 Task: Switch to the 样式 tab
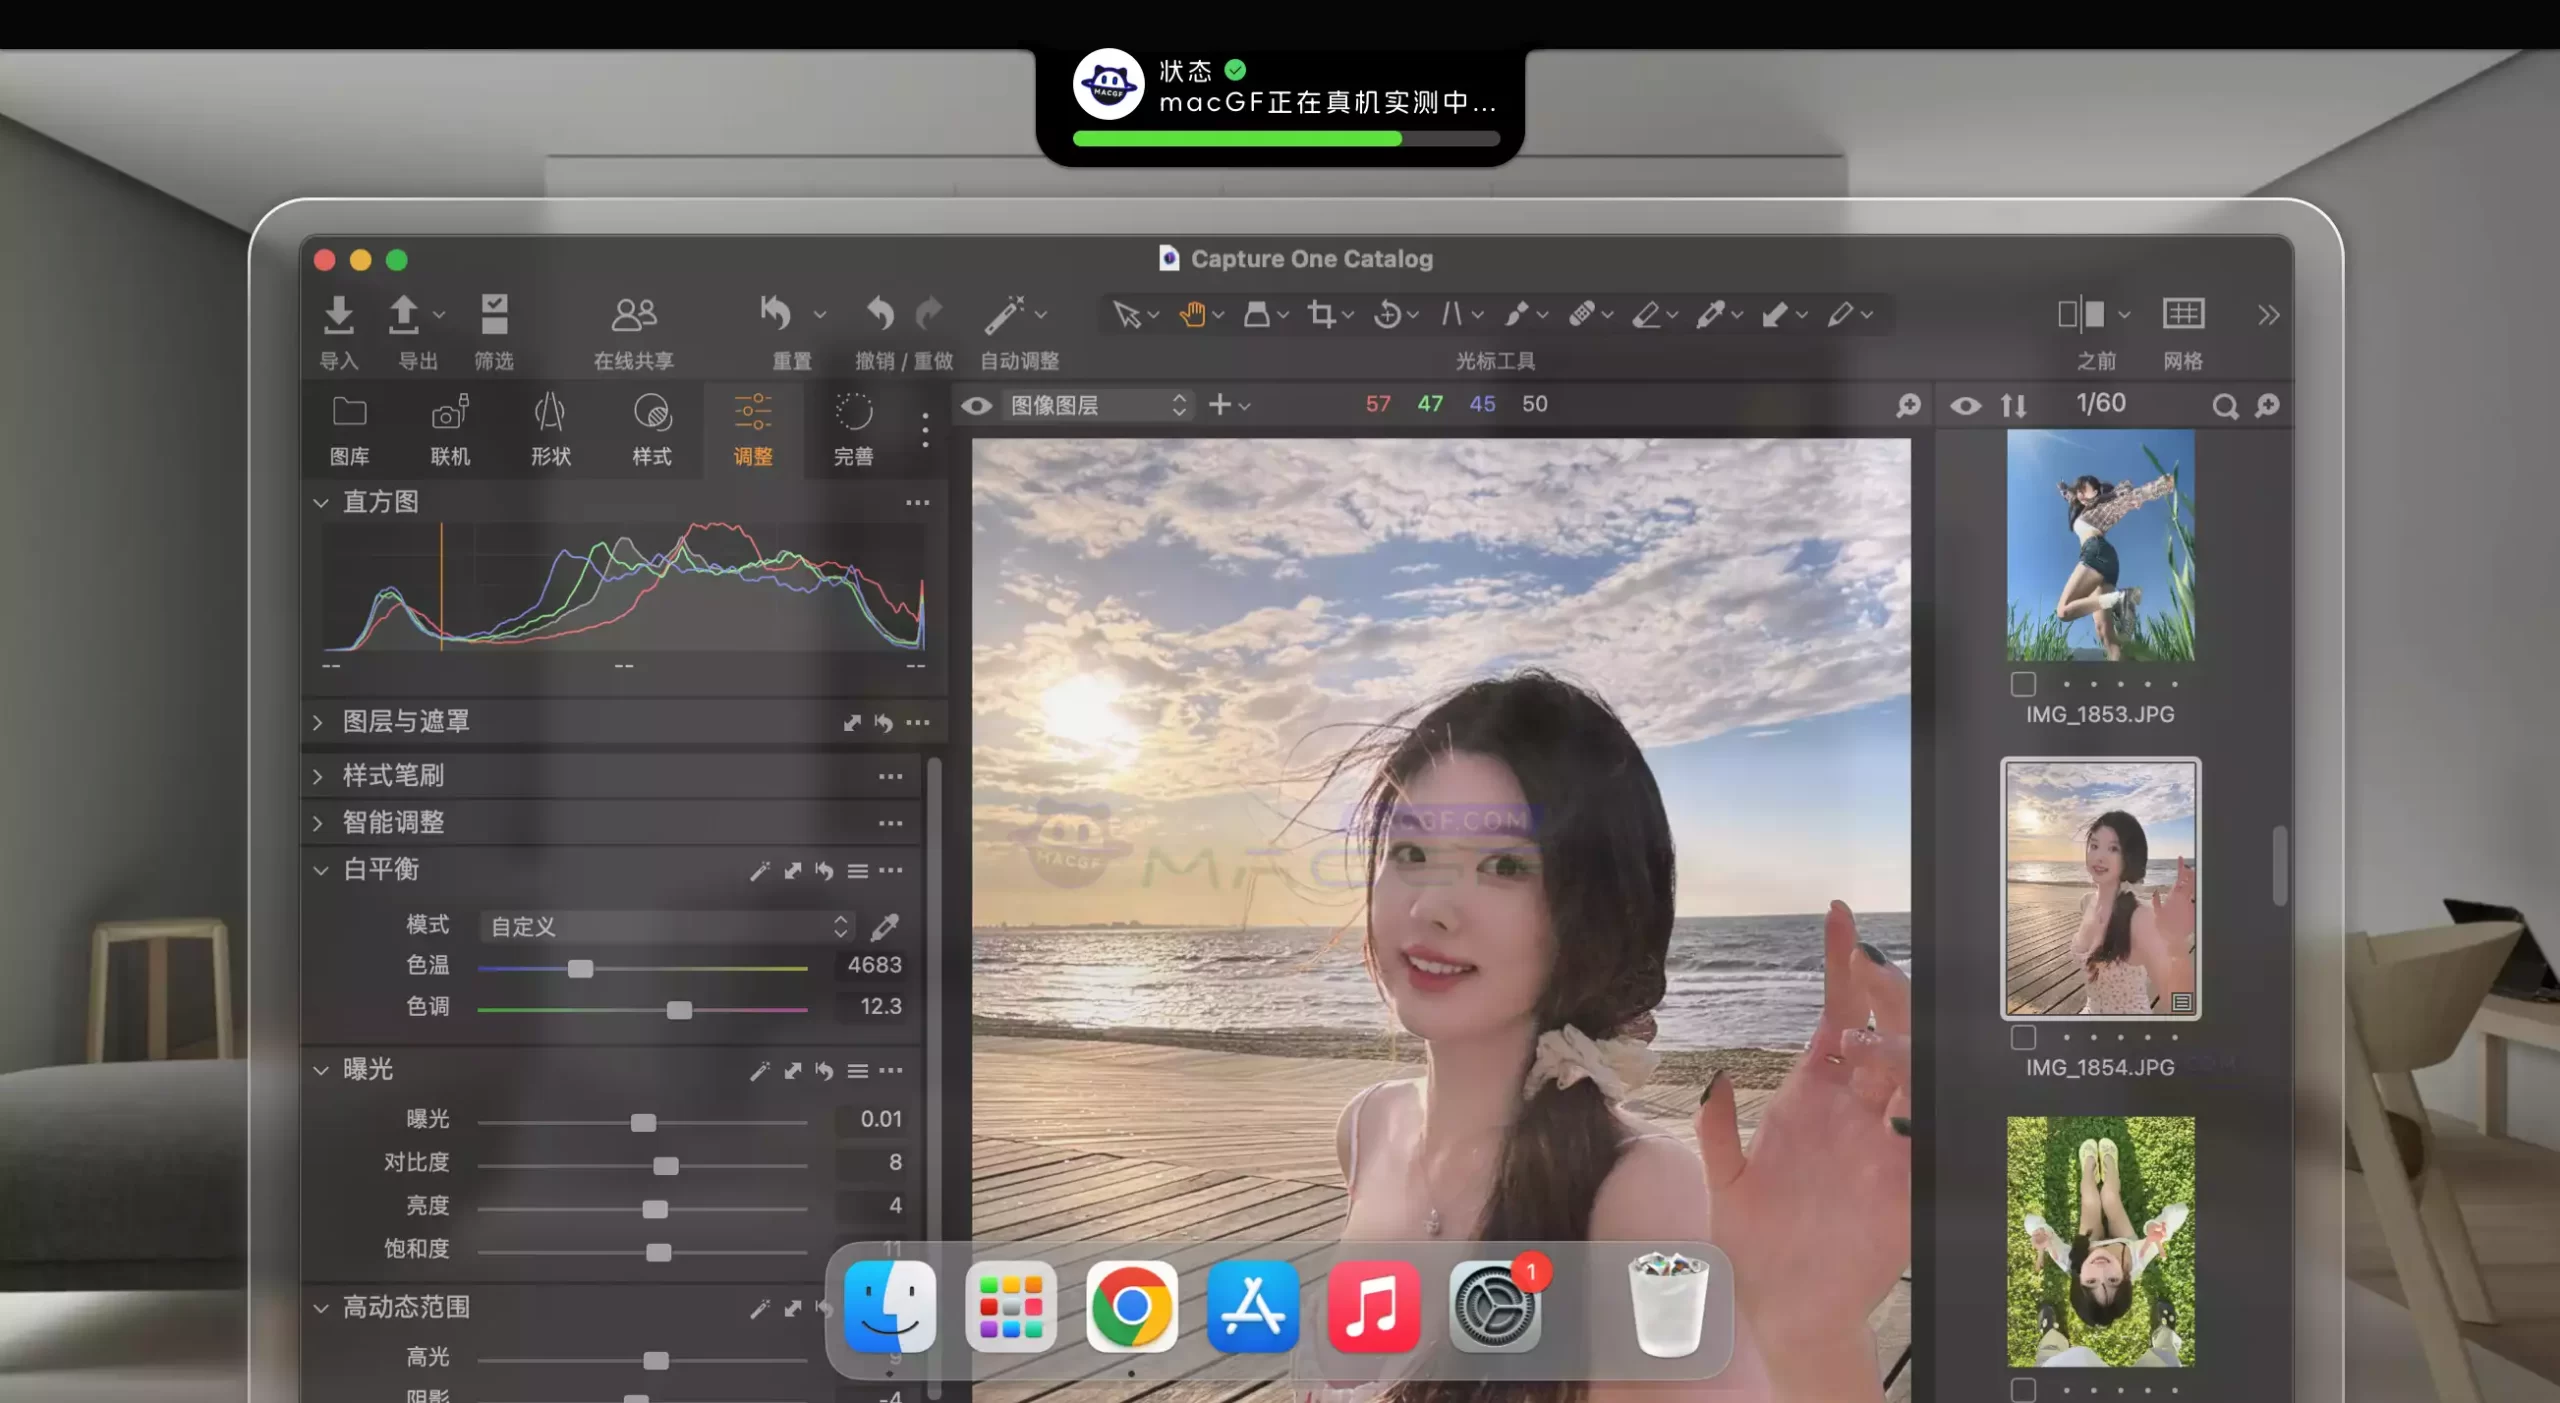(x=651, y=430)
